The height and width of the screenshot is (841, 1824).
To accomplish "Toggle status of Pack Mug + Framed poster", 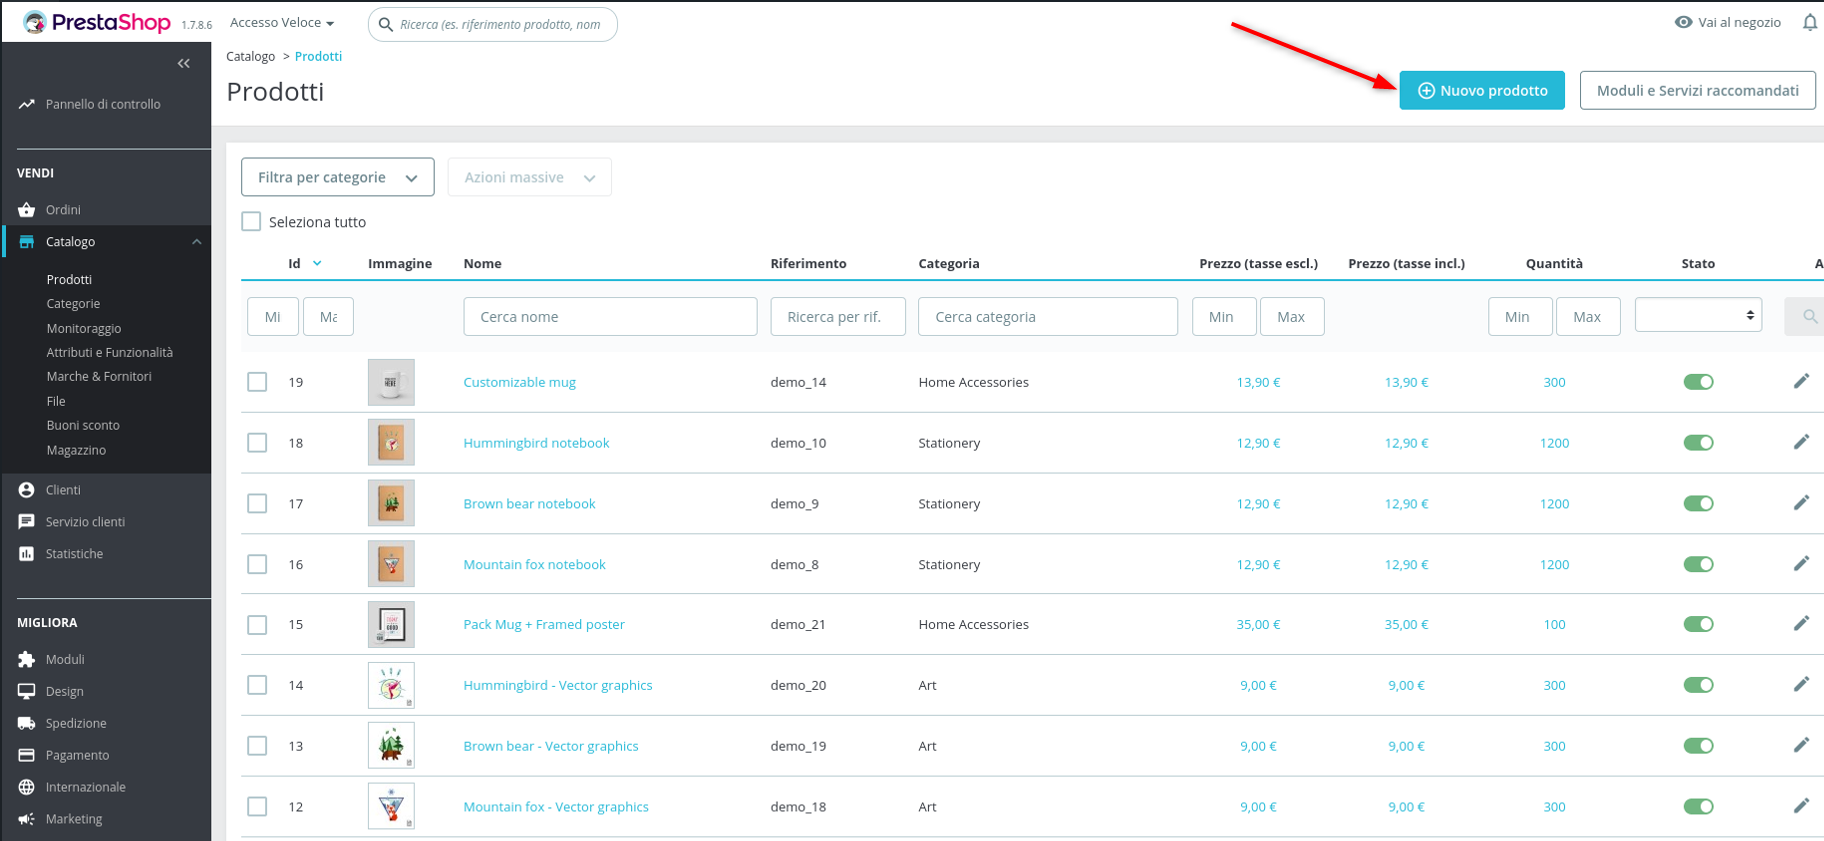I will (1698, 624).
